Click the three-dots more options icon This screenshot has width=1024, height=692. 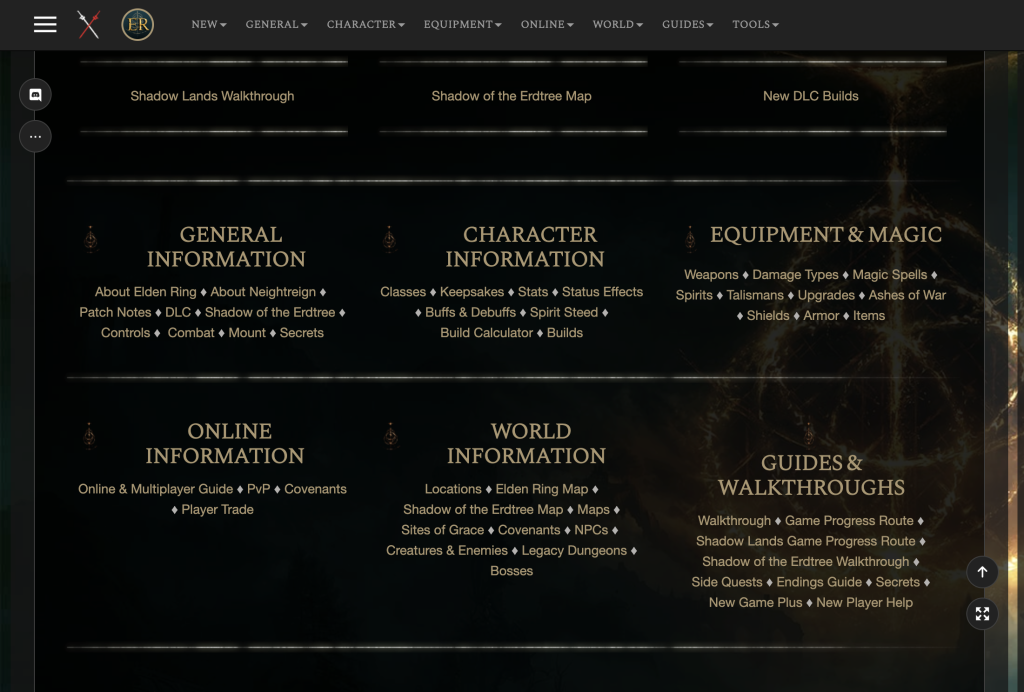(35, 136)
